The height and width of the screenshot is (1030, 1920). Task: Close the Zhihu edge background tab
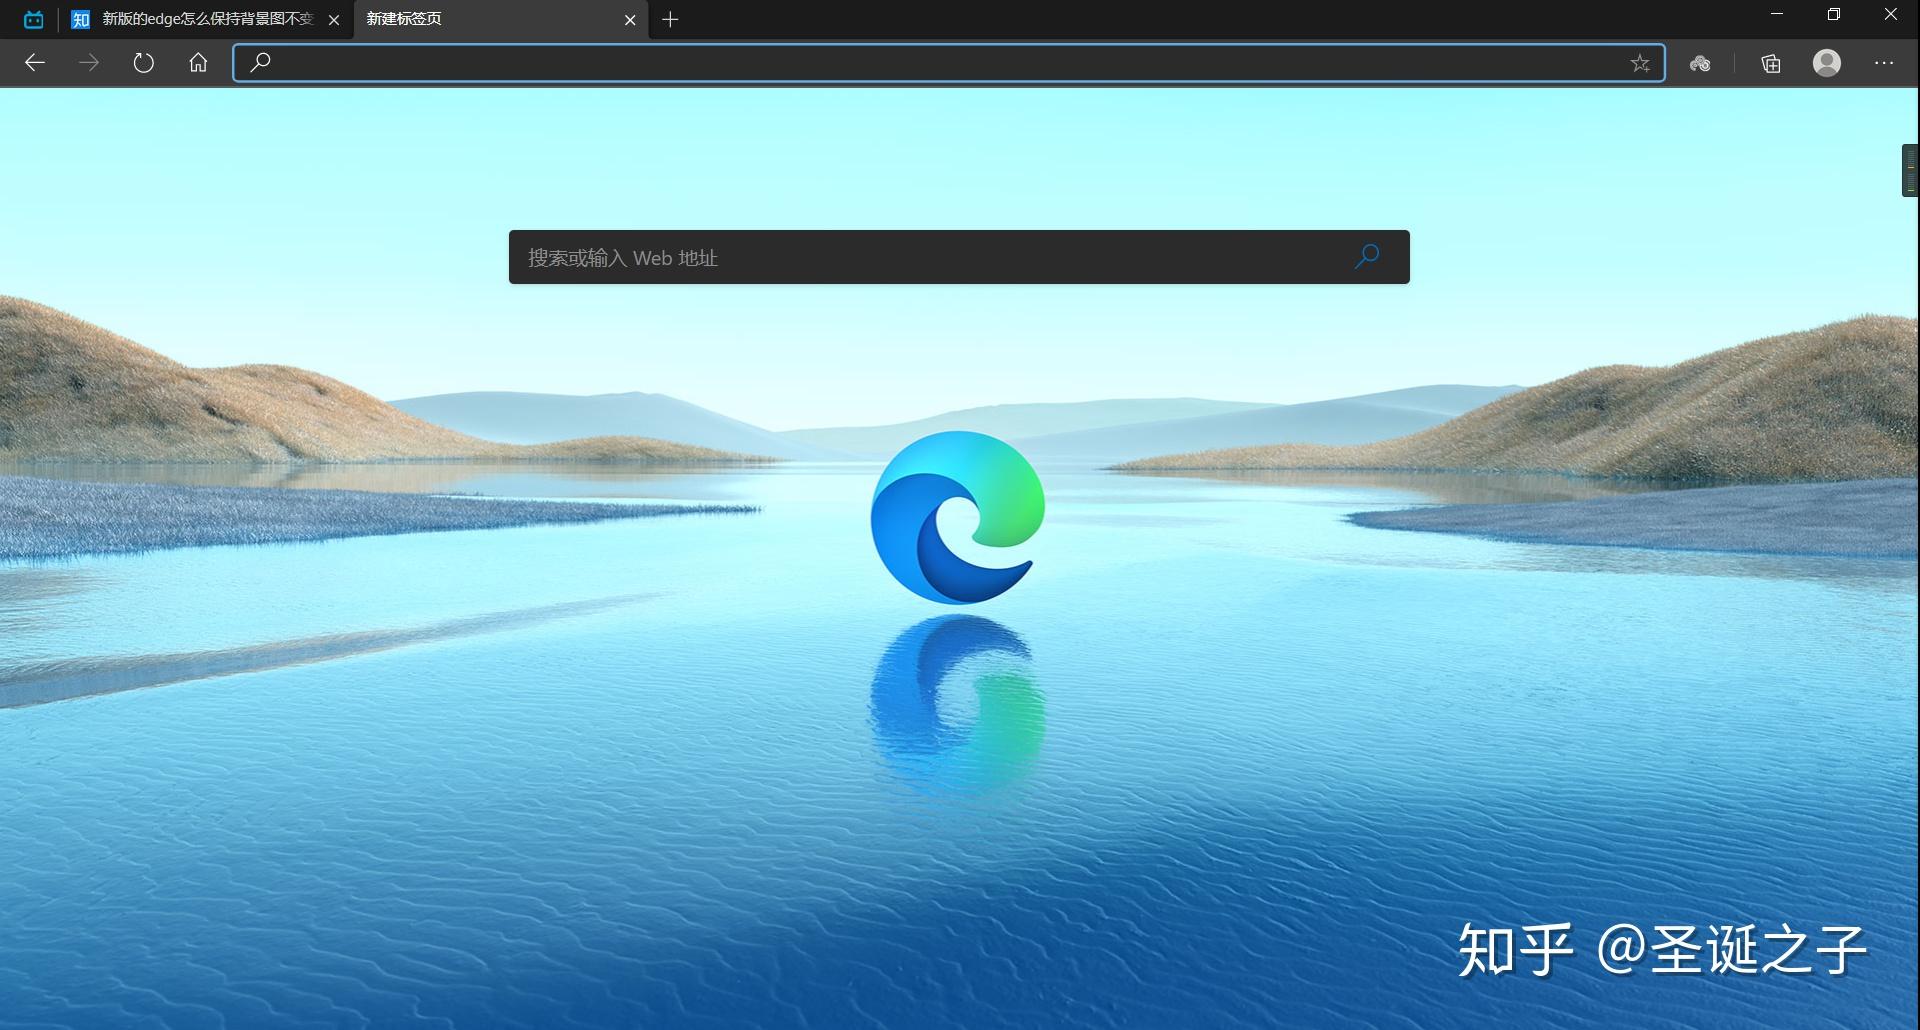coord(334,20)
